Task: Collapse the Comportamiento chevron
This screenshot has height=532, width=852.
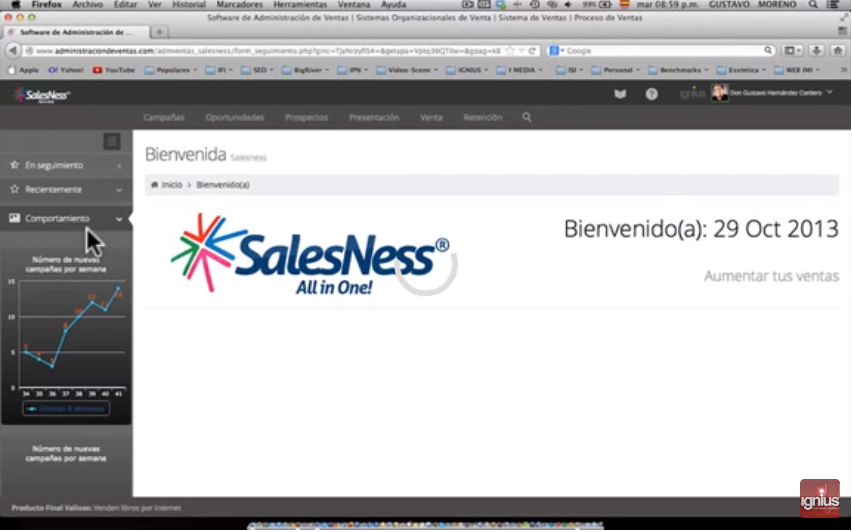Action: 119,219
